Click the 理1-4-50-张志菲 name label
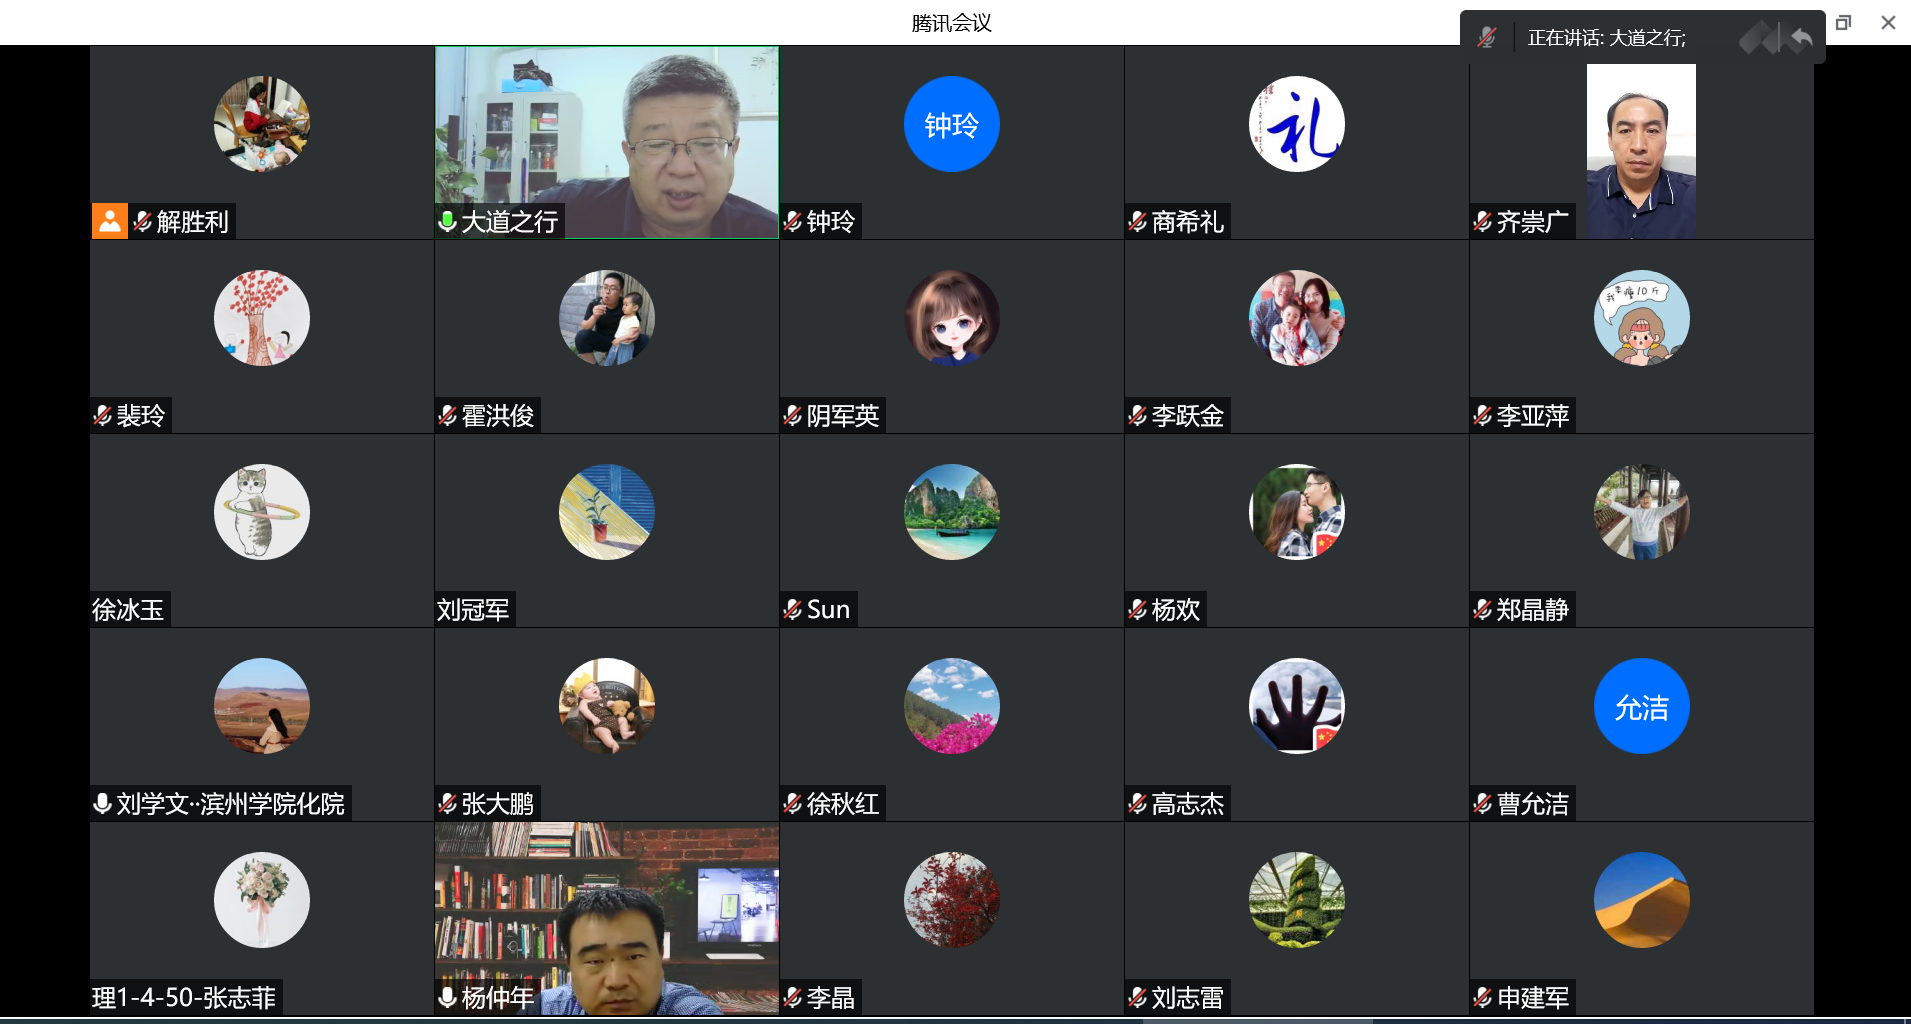1911x1024 pixels. pos(184,997)
